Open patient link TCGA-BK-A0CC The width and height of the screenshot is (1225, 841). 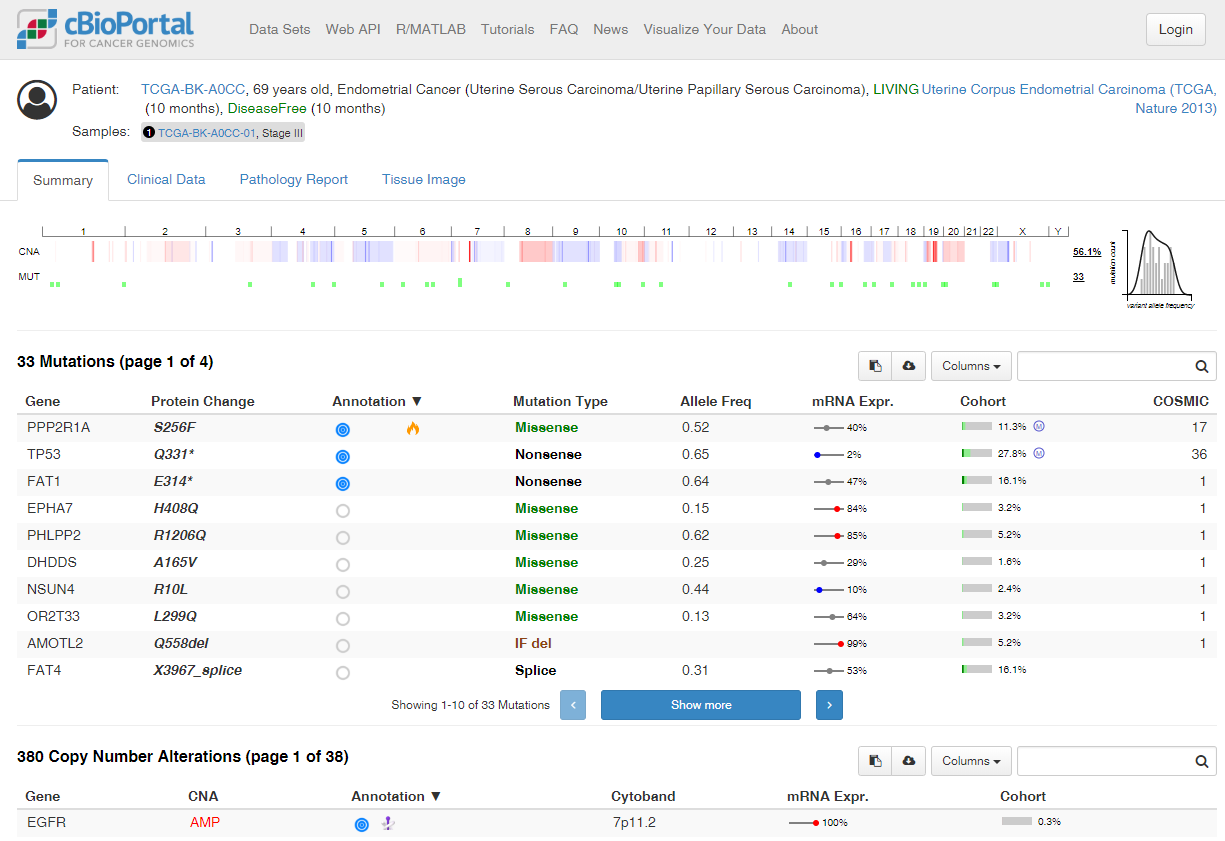(193, 89)
